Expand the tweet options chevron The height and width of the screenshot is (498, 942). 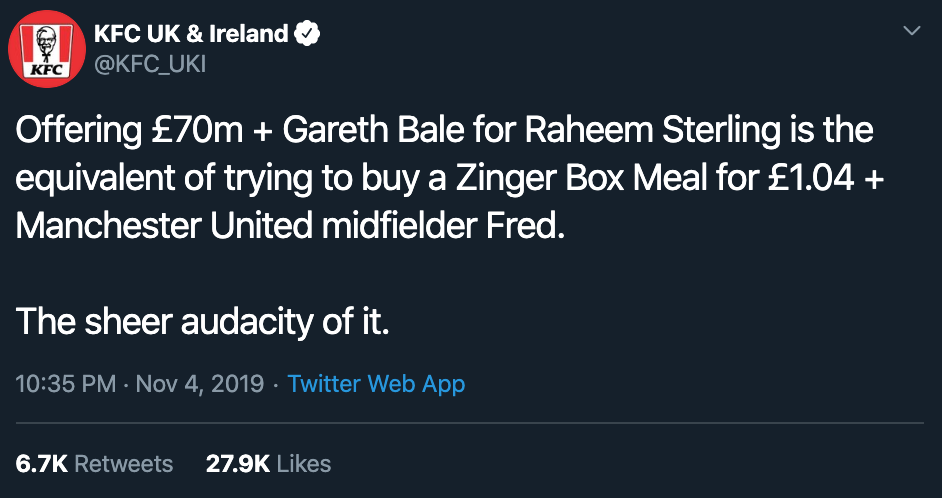(912, 31)
